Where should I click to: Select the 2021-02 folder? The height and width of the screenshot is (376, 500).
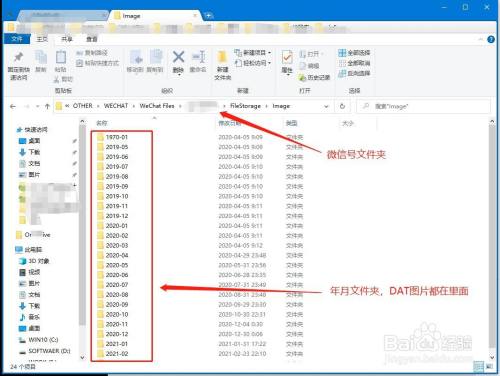117,354
